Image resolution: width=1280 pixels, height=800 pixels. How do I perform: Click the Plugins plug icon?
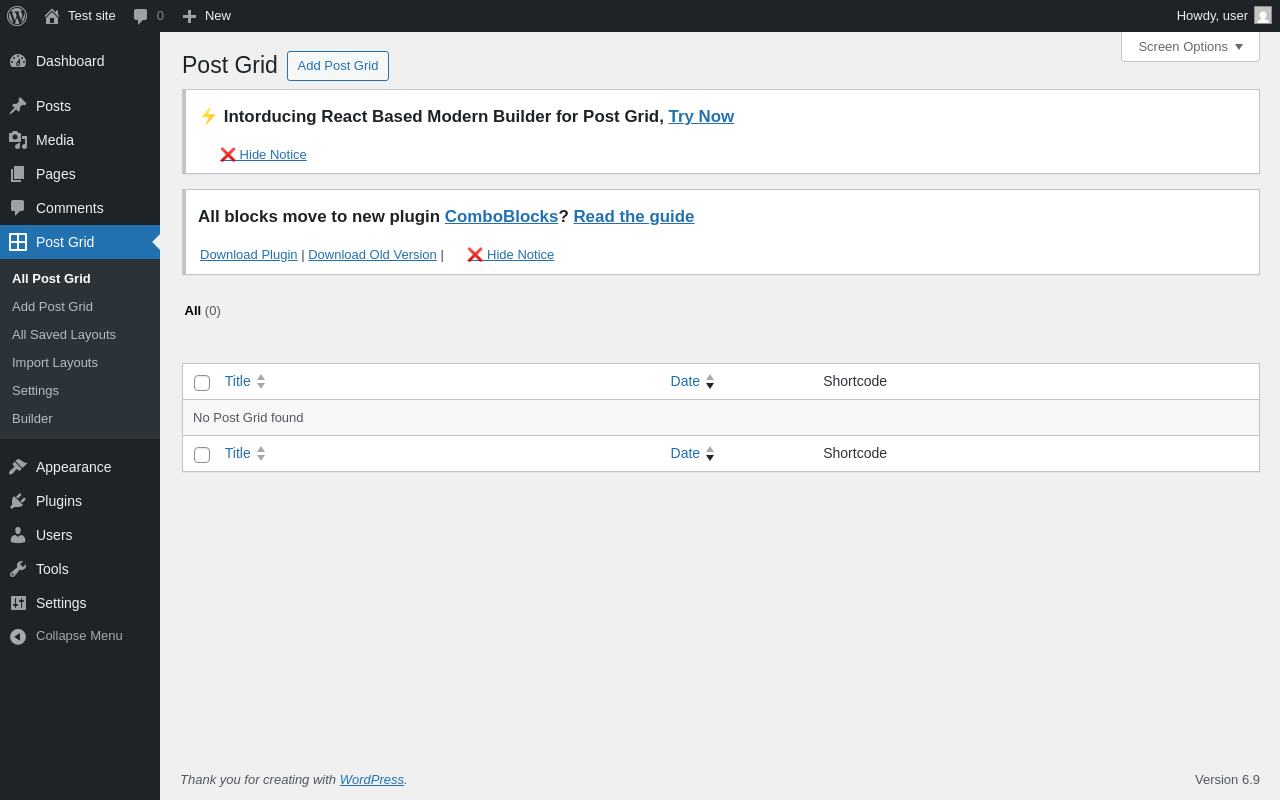coord(18,501)
